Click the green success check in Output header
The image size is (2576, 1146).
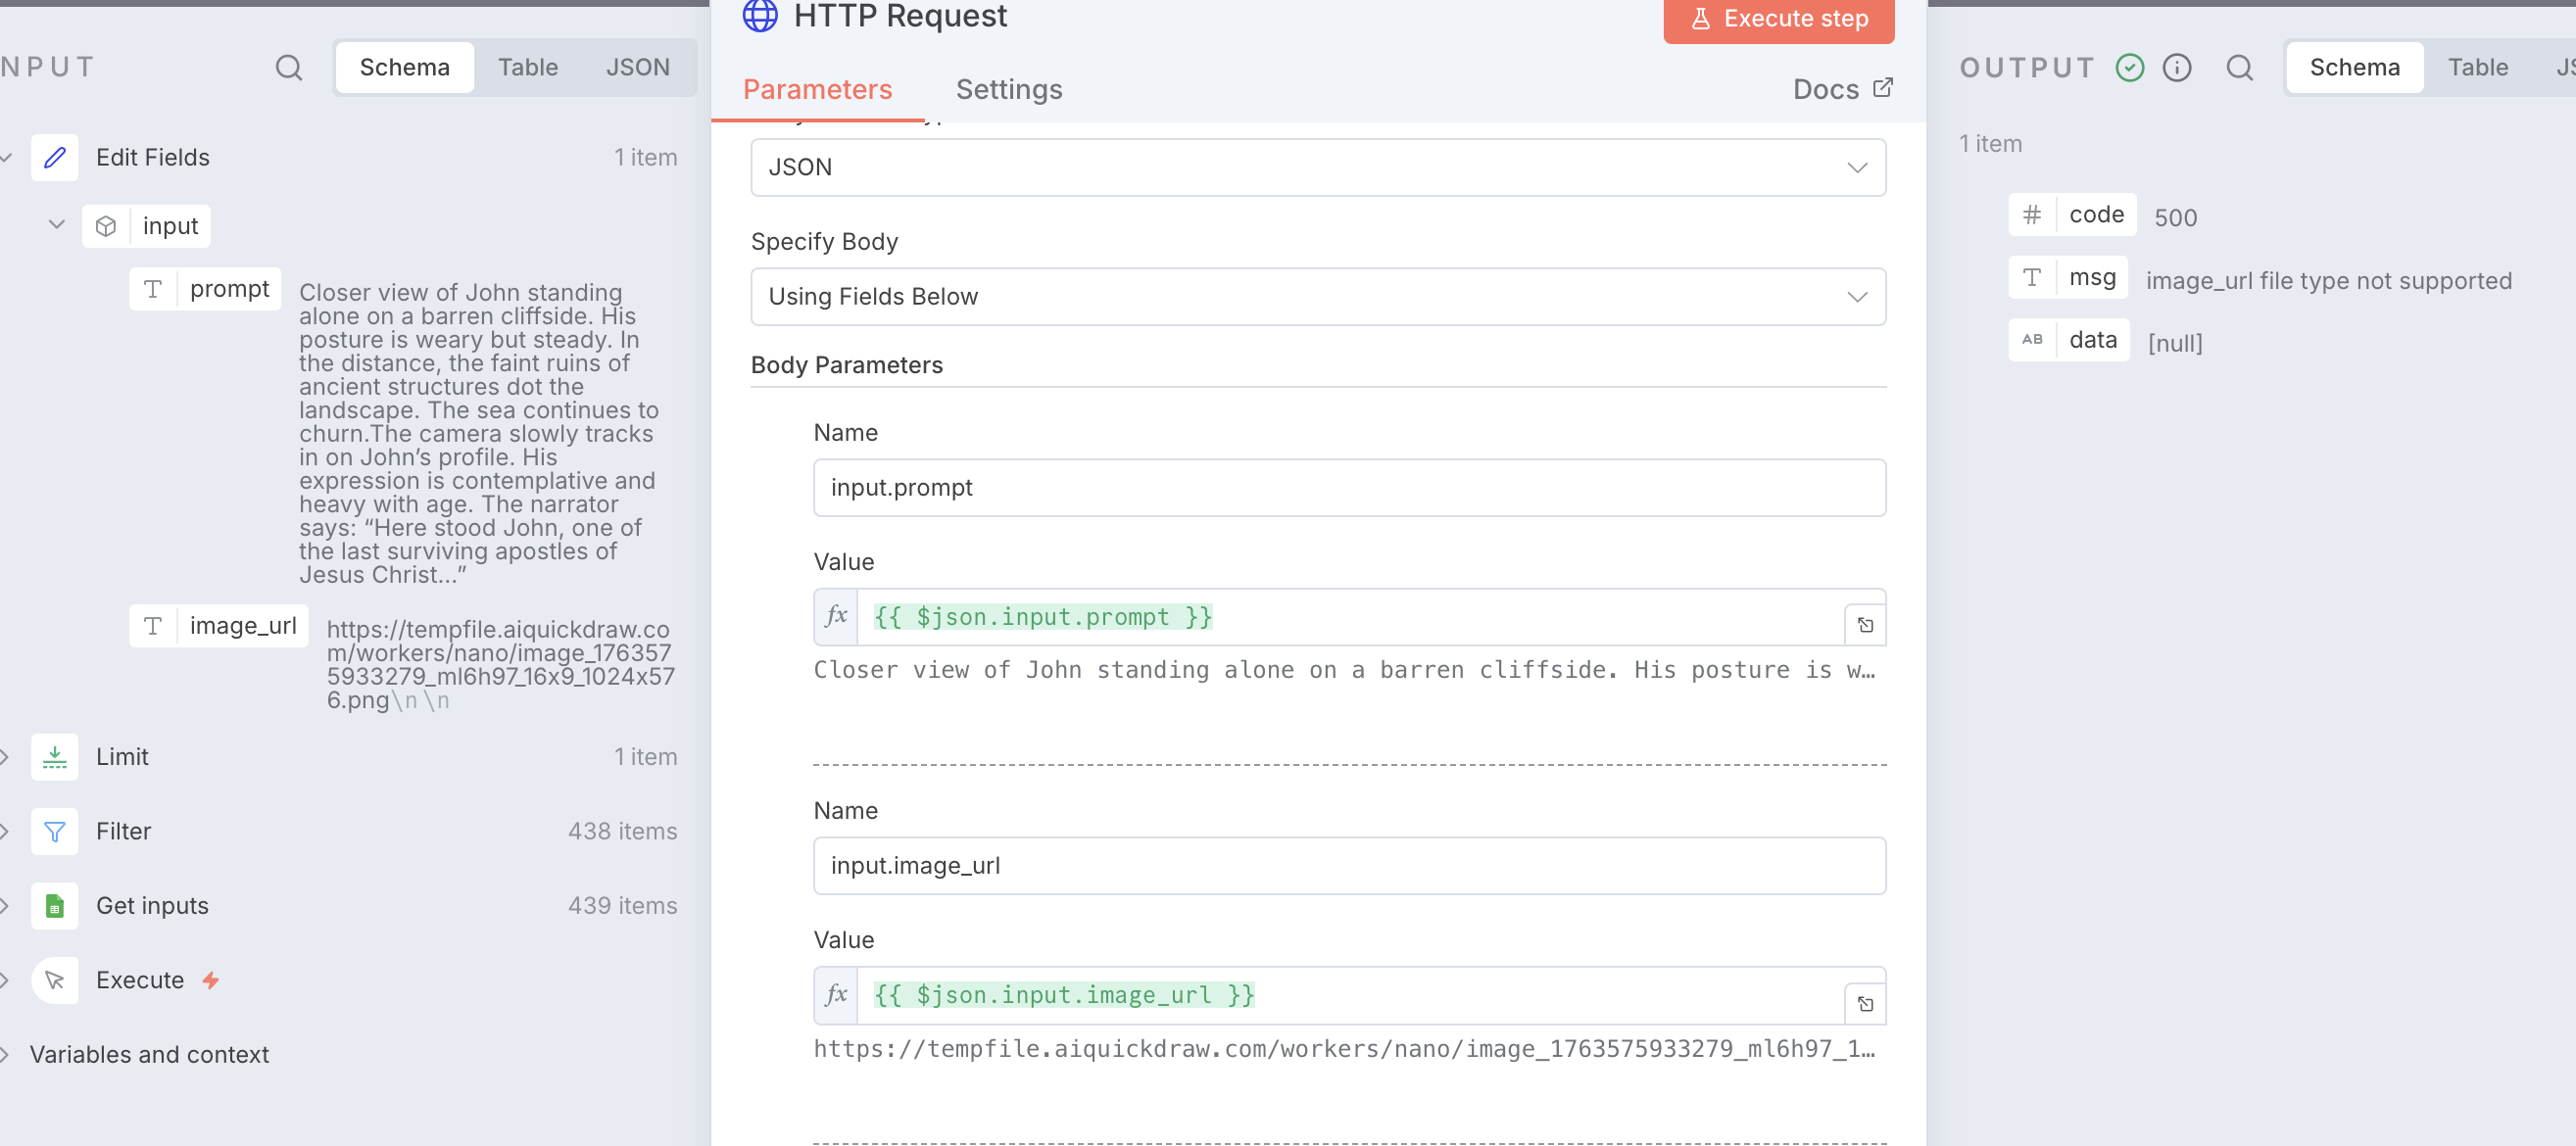click(2130, 67)
